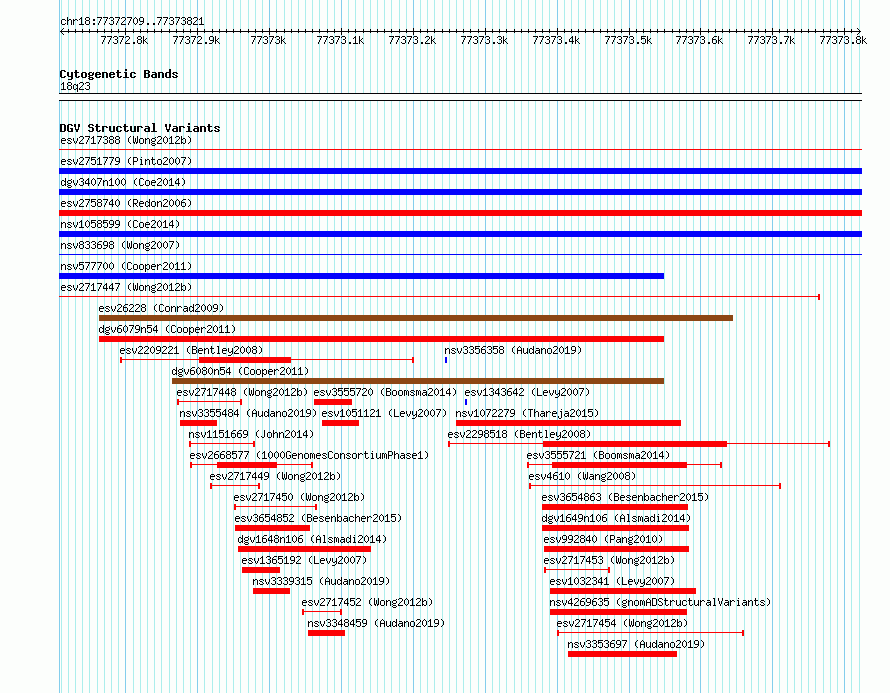Click the esv26228 (Conrad2009) label
Viewport: 890px width, 693px height.
[161, 308]
